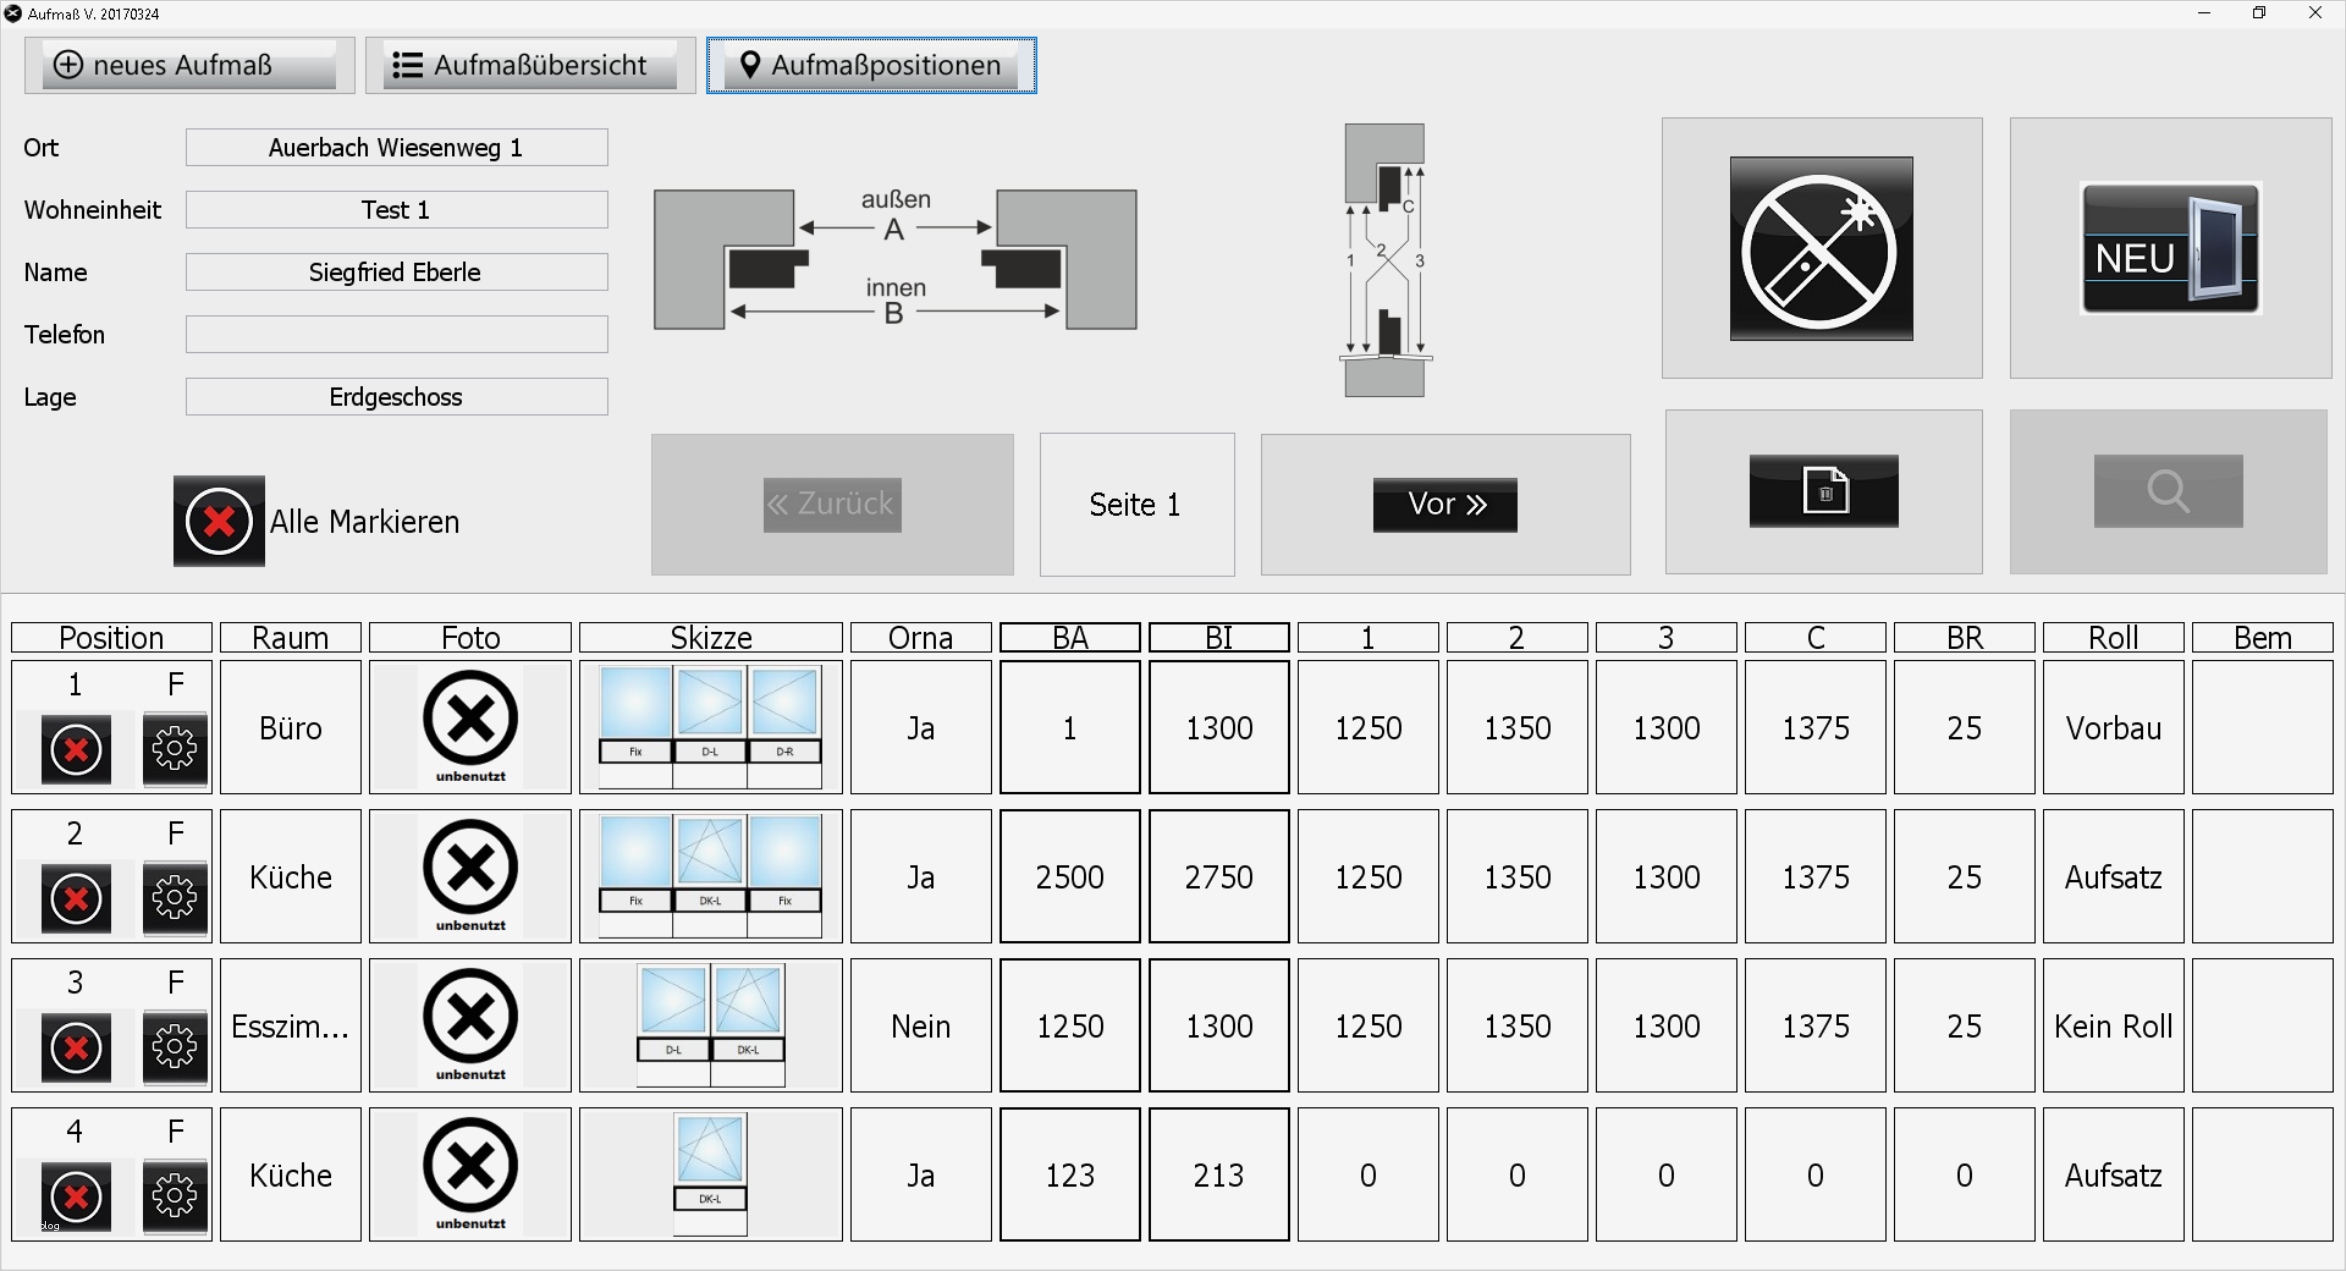Screen dimensions: 2346x1271
Task: Click Alle Markieren red X icon
Action: coord(218,521)
